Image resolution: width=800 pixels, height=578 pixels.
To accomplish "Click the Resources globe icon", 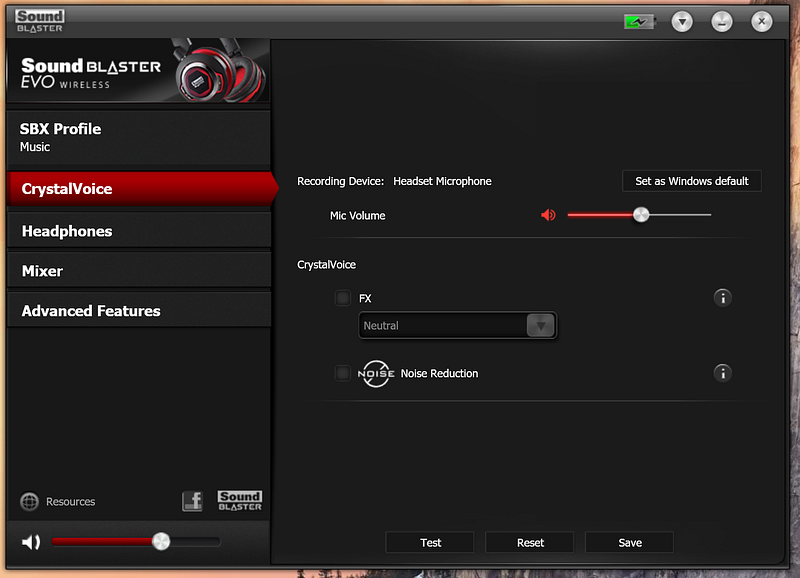I will pos(30,501).
